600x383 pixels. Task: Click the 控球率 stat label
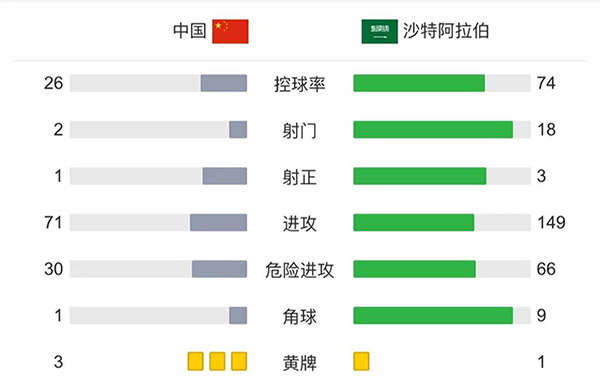pyautogui.click(x=300, y=84)
